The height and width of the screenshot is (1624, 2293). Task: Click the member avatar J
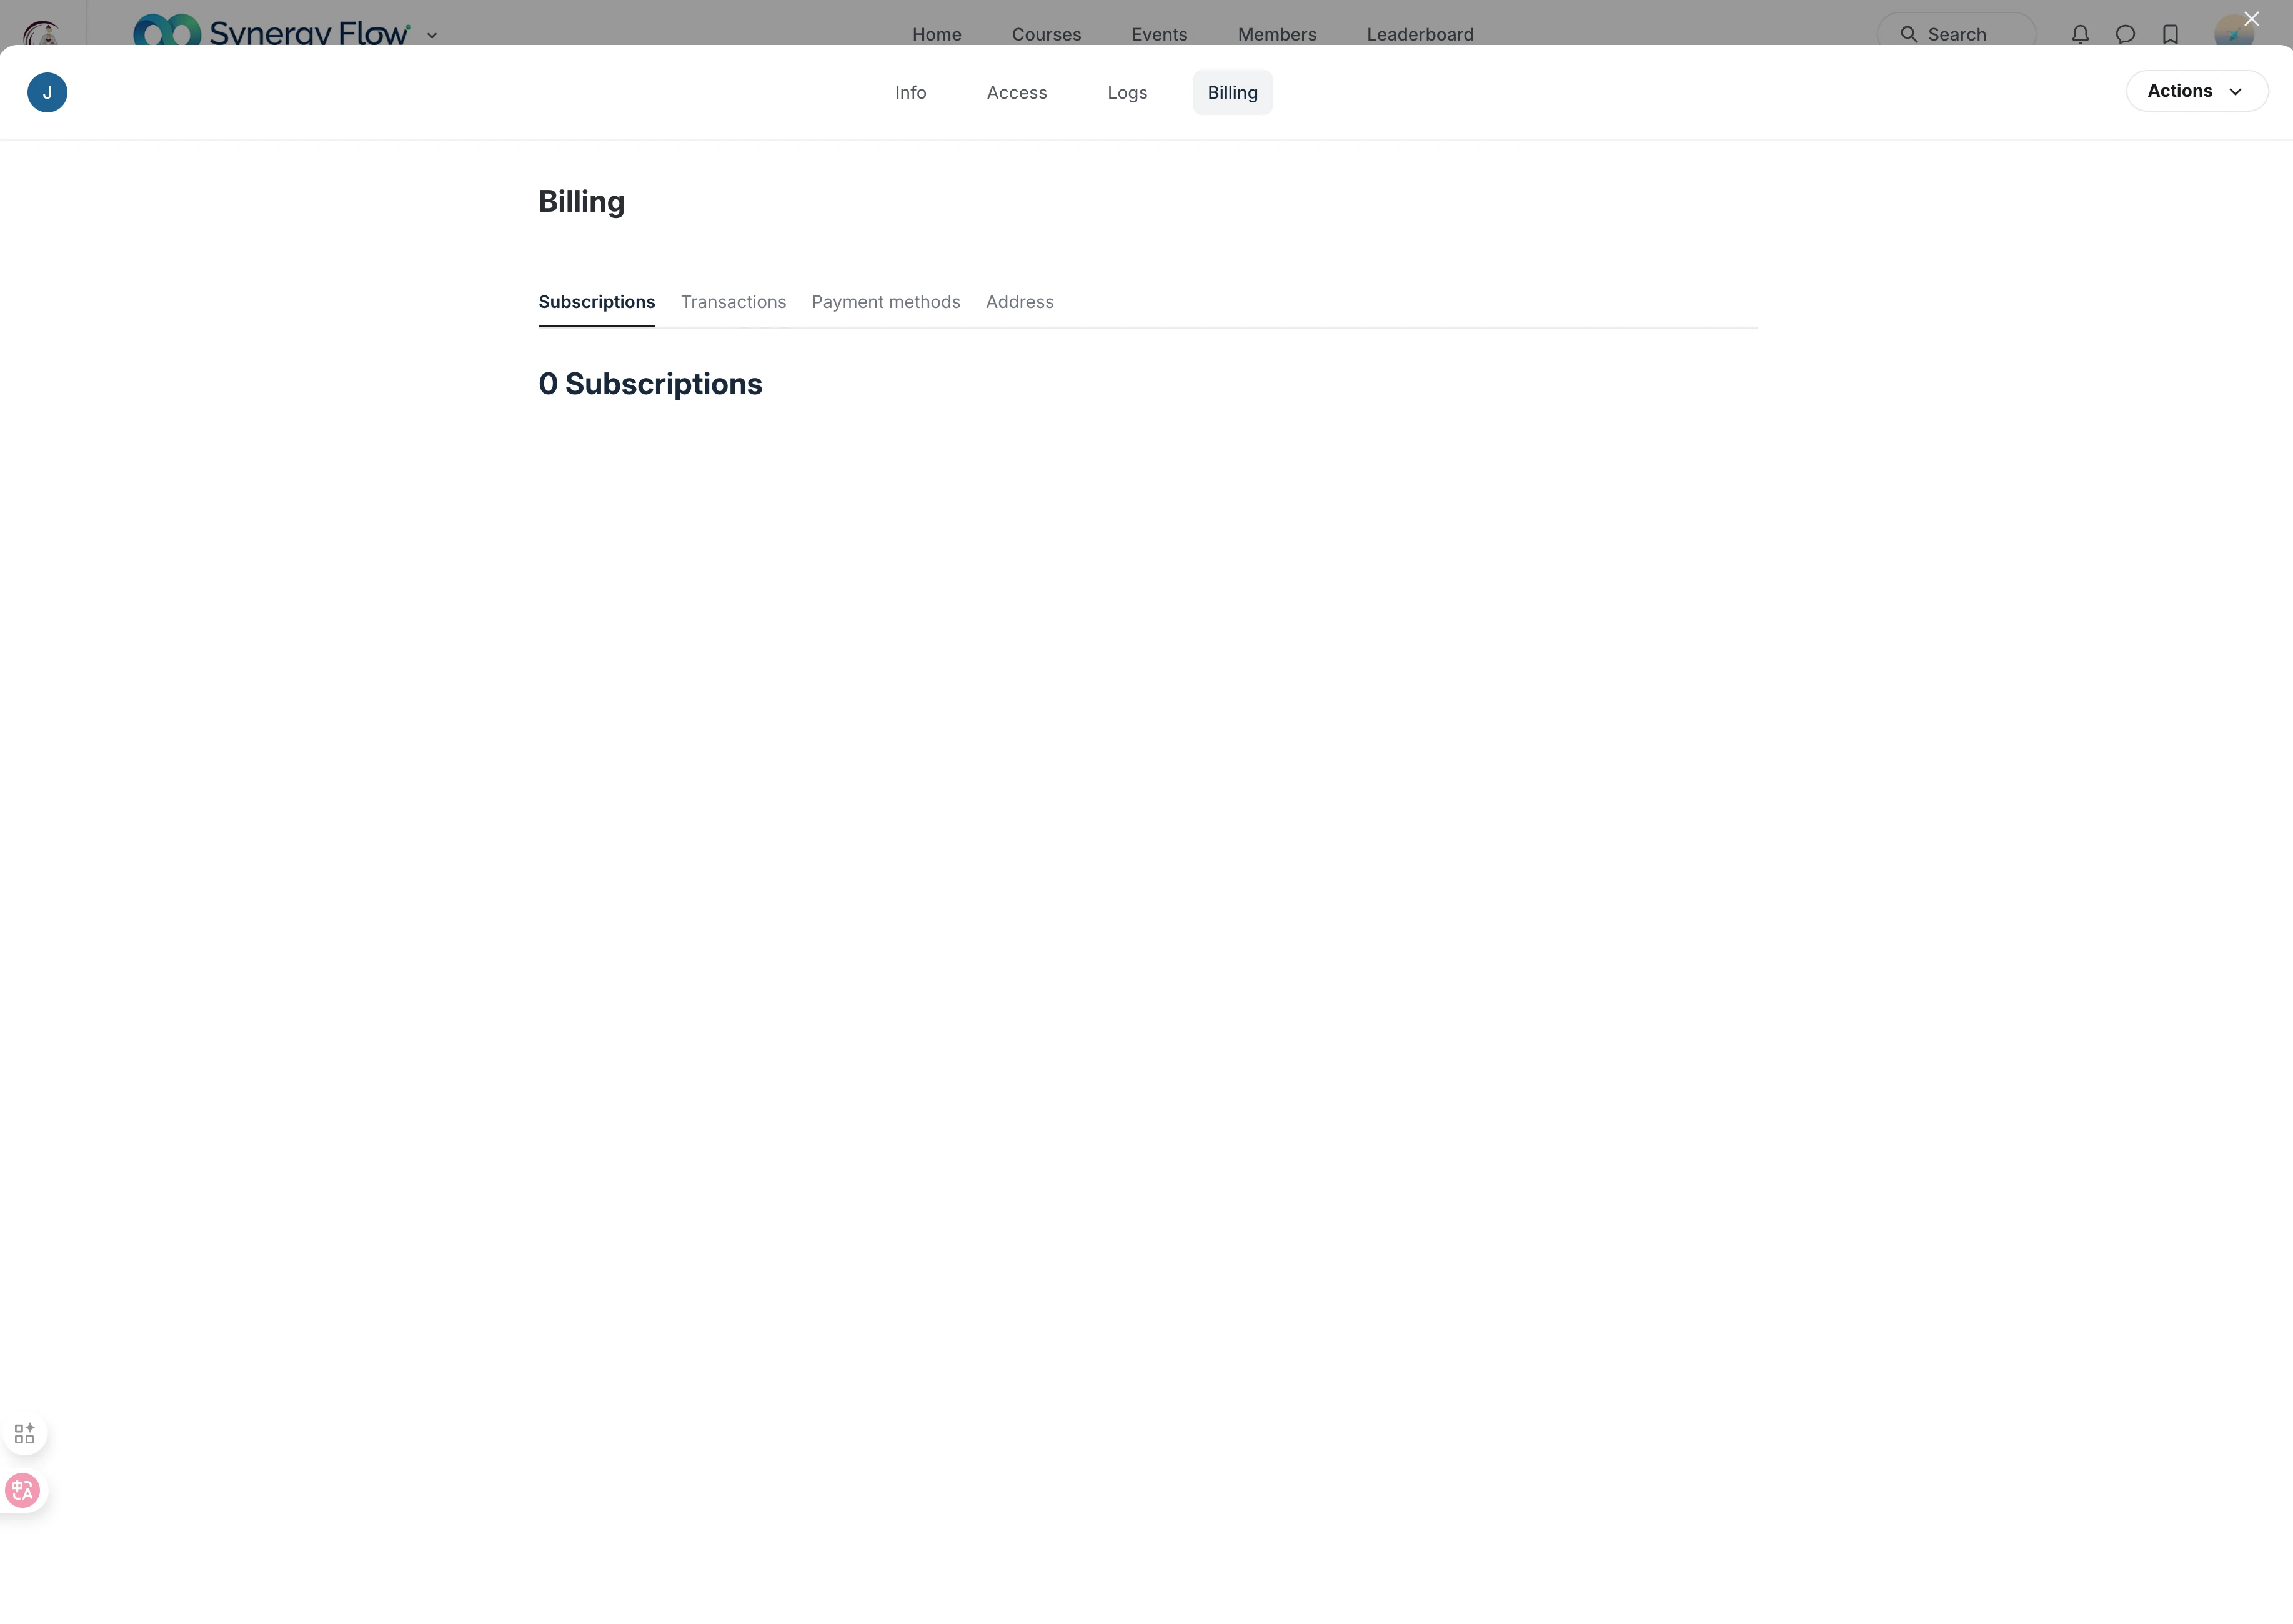click(x=47, y=92)
